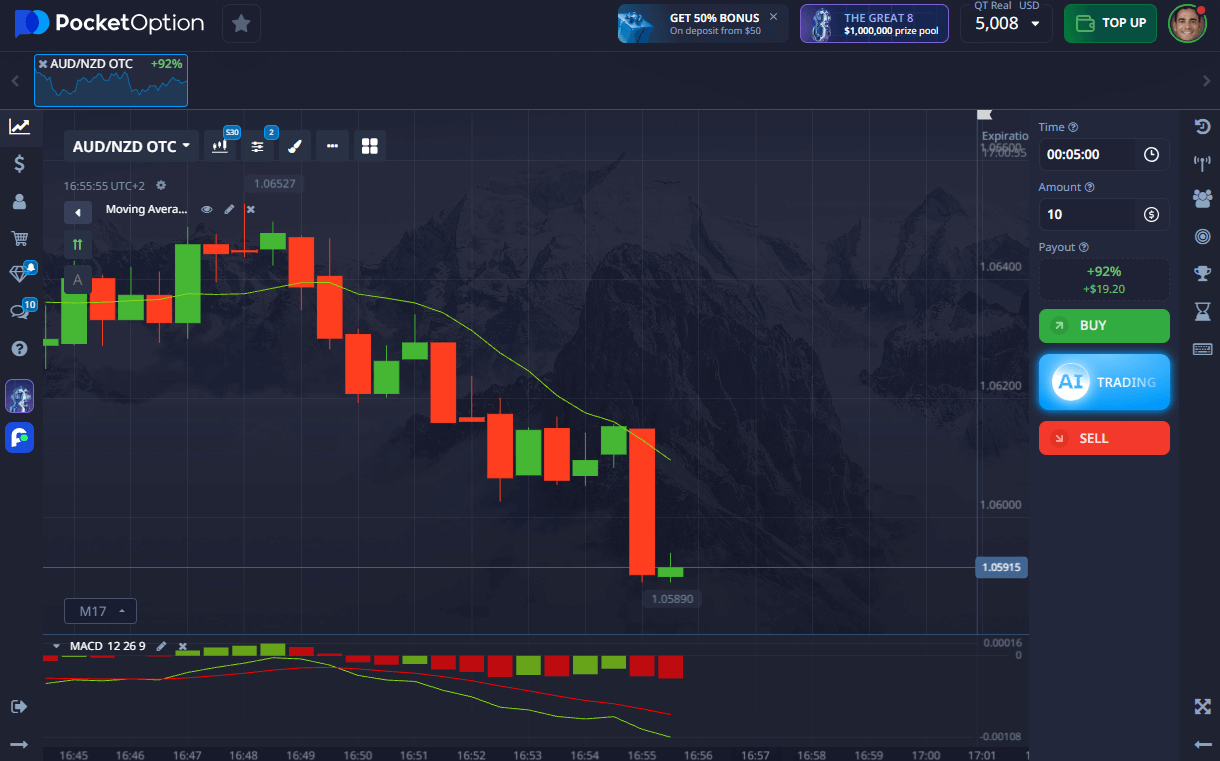Open trade history icon in right sidebar
Viewport: 1220px width, 761px height.
1203,126
